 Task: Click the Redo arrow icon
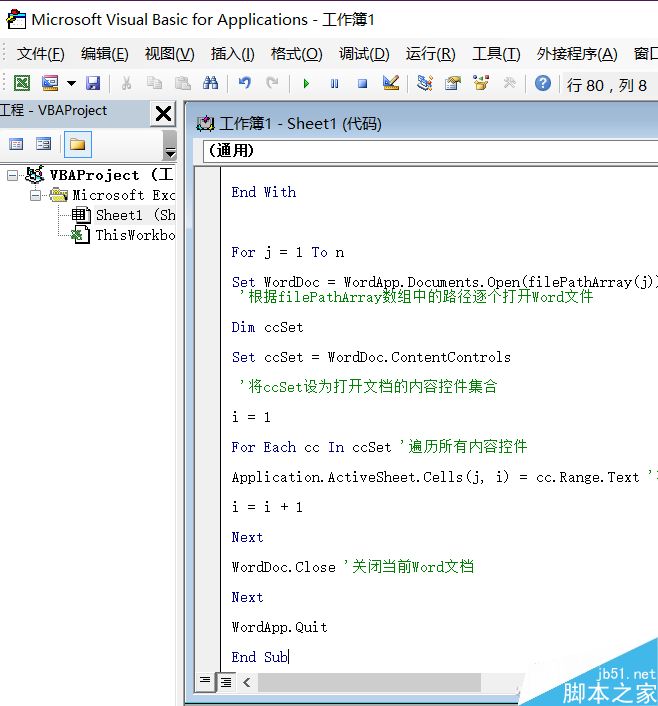pos(272,83)
